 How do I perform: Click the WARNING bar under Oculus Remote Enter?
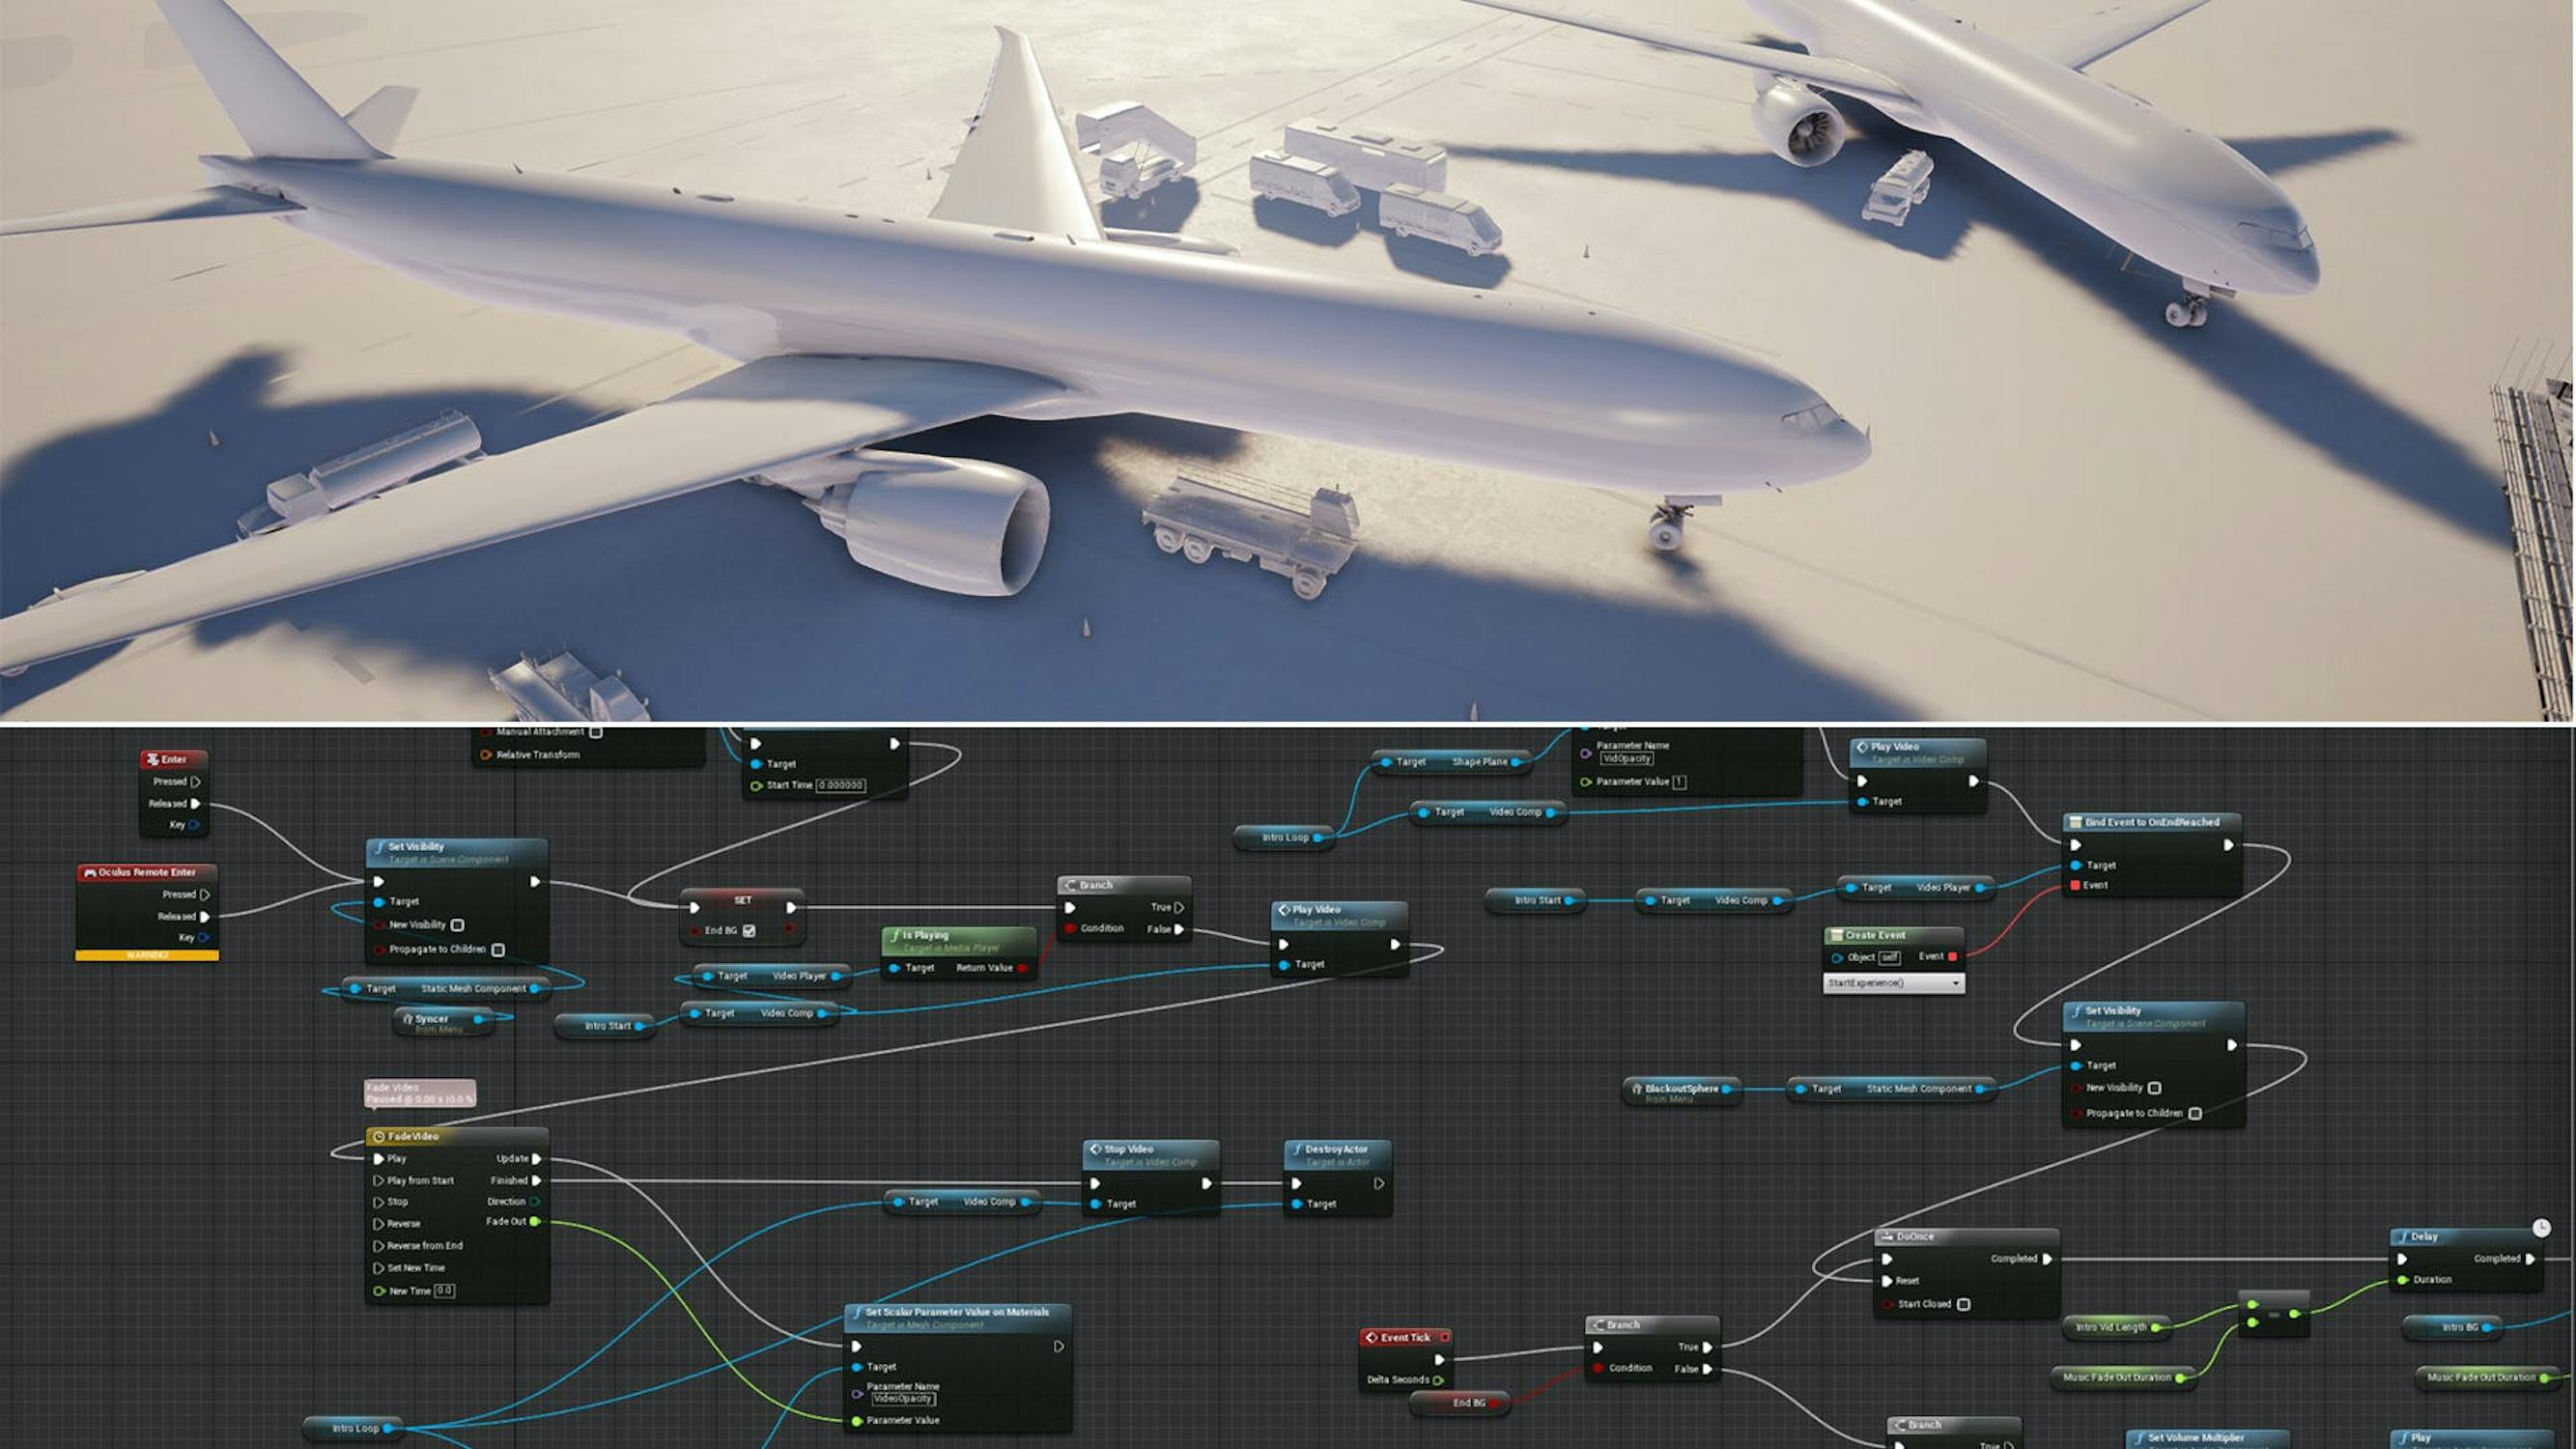click(147, 956)
